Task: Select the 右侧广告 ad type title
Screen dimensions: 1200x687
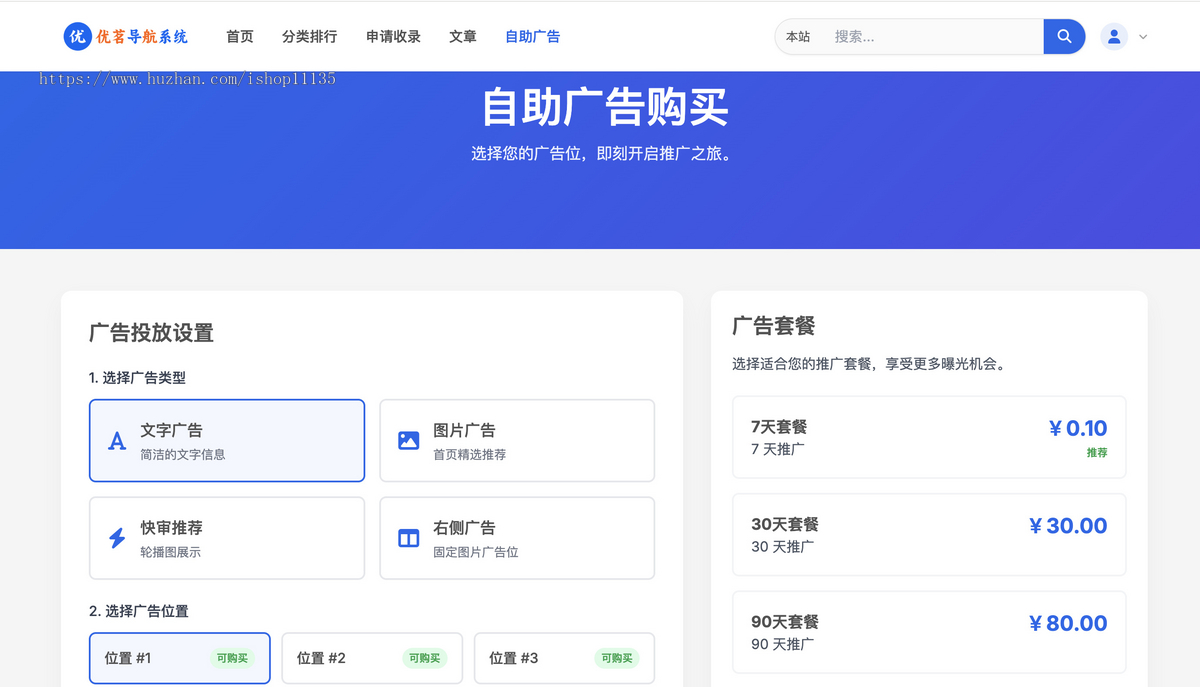Action: [x=464, y=528]
